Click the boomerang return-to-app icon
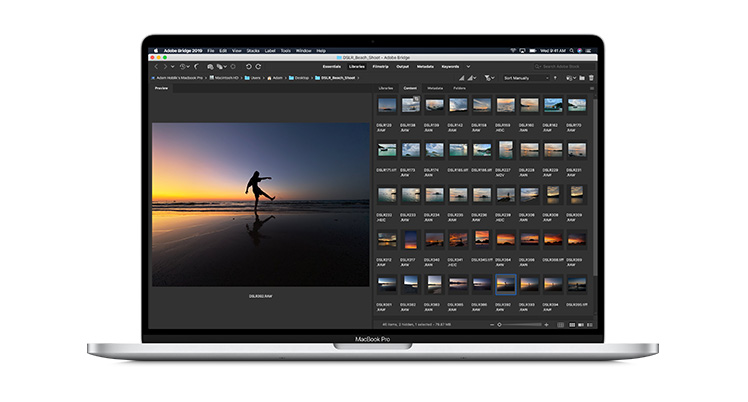The image size is (748, 402). (x=196, y=67)
